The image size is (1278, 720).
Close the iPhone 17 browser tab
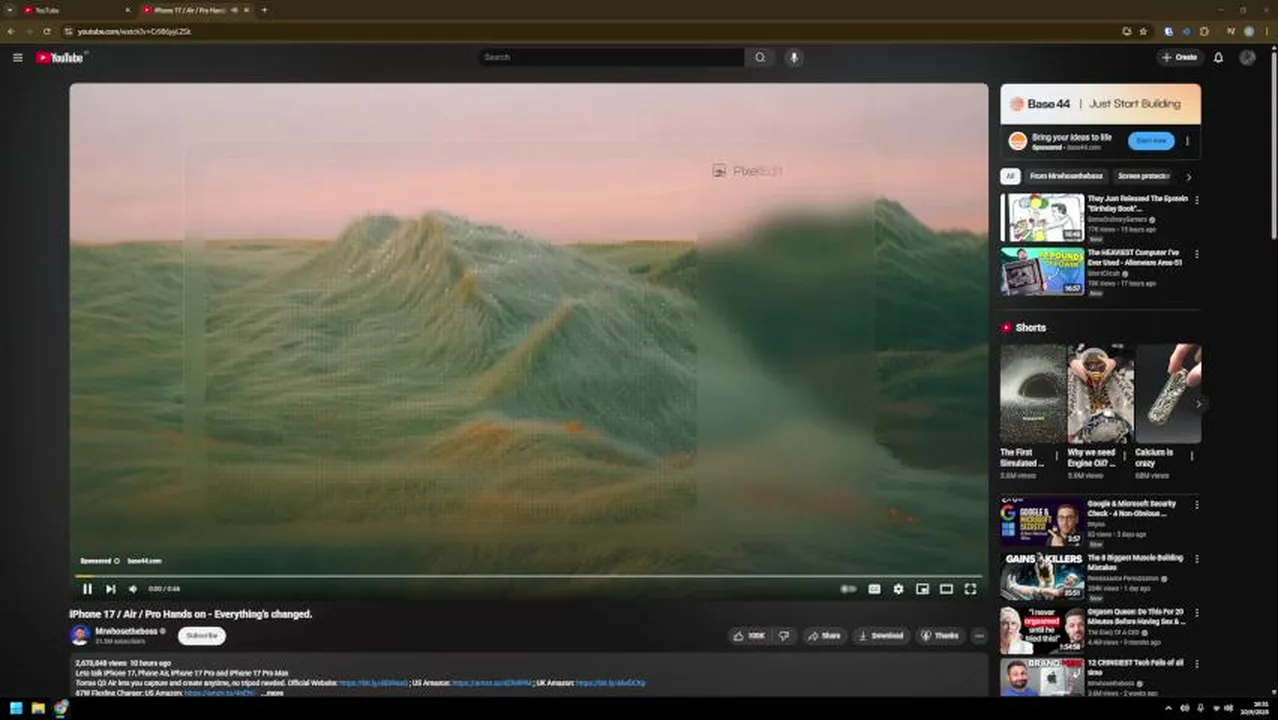tap(246, 10)
